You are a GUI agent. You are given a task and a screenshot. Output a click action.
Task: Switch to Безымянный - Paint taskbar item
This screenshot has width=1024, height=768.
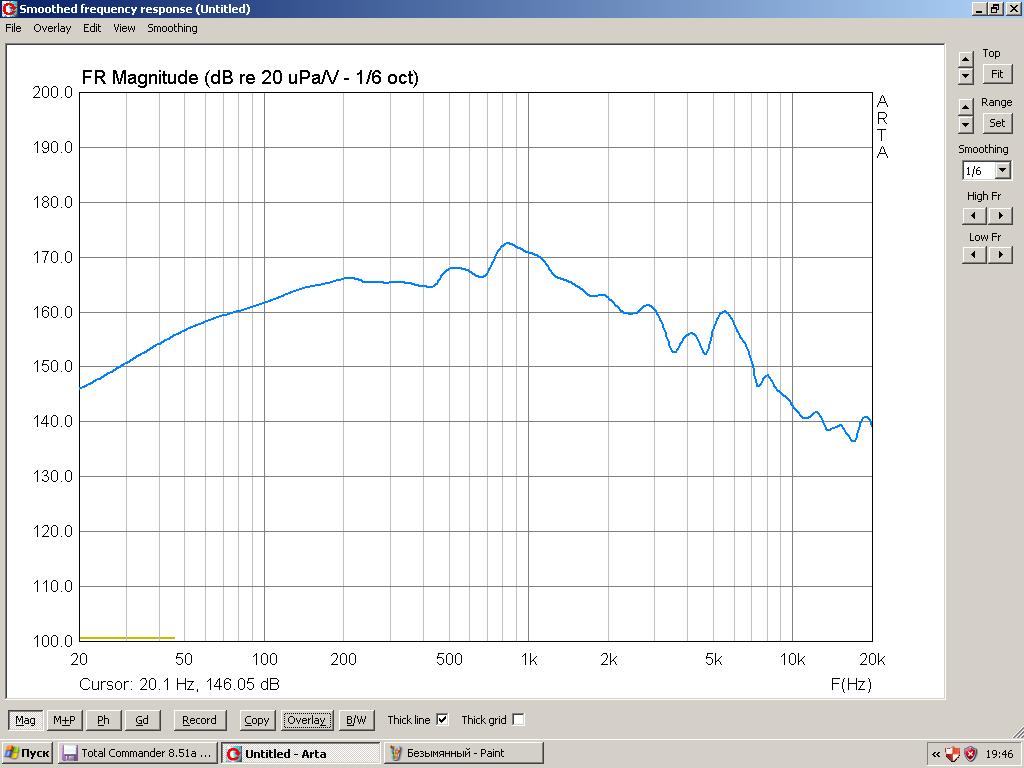click(x=464, y=753)
